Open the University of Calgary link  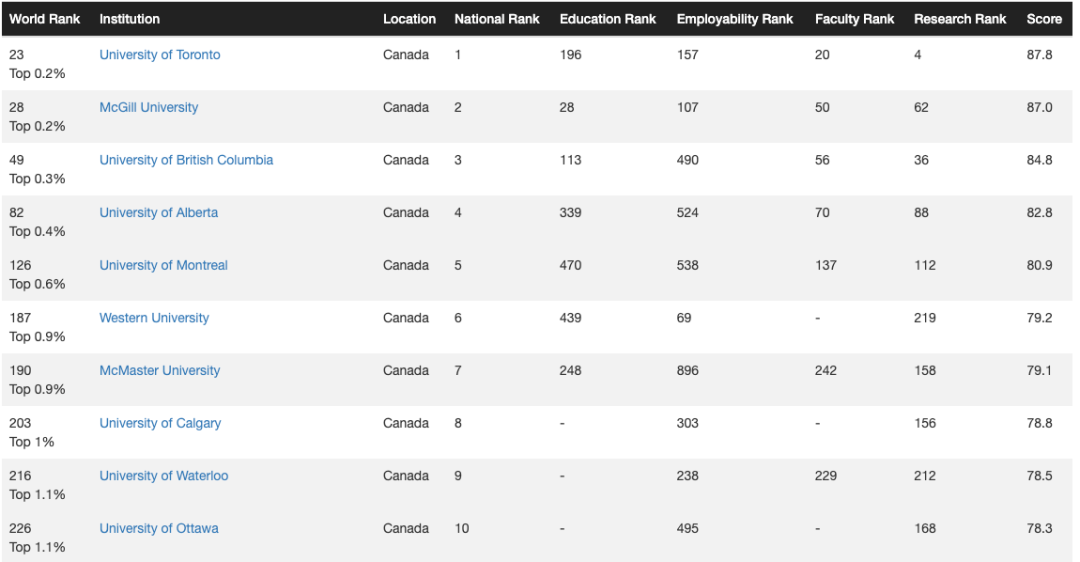(x=160, y=424)
